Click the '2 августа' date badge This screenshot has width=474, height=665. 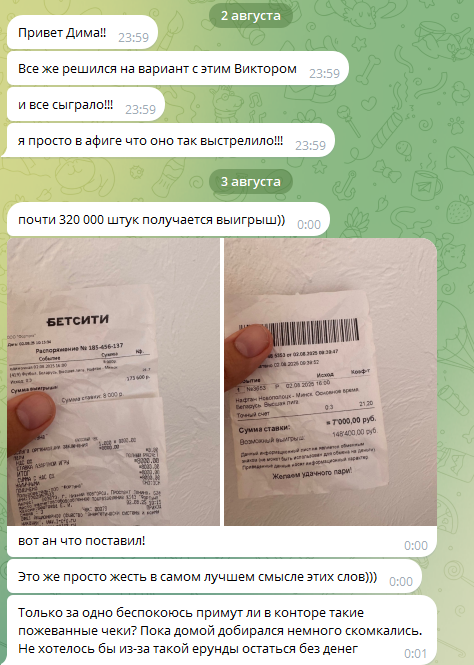click(251, 16)
